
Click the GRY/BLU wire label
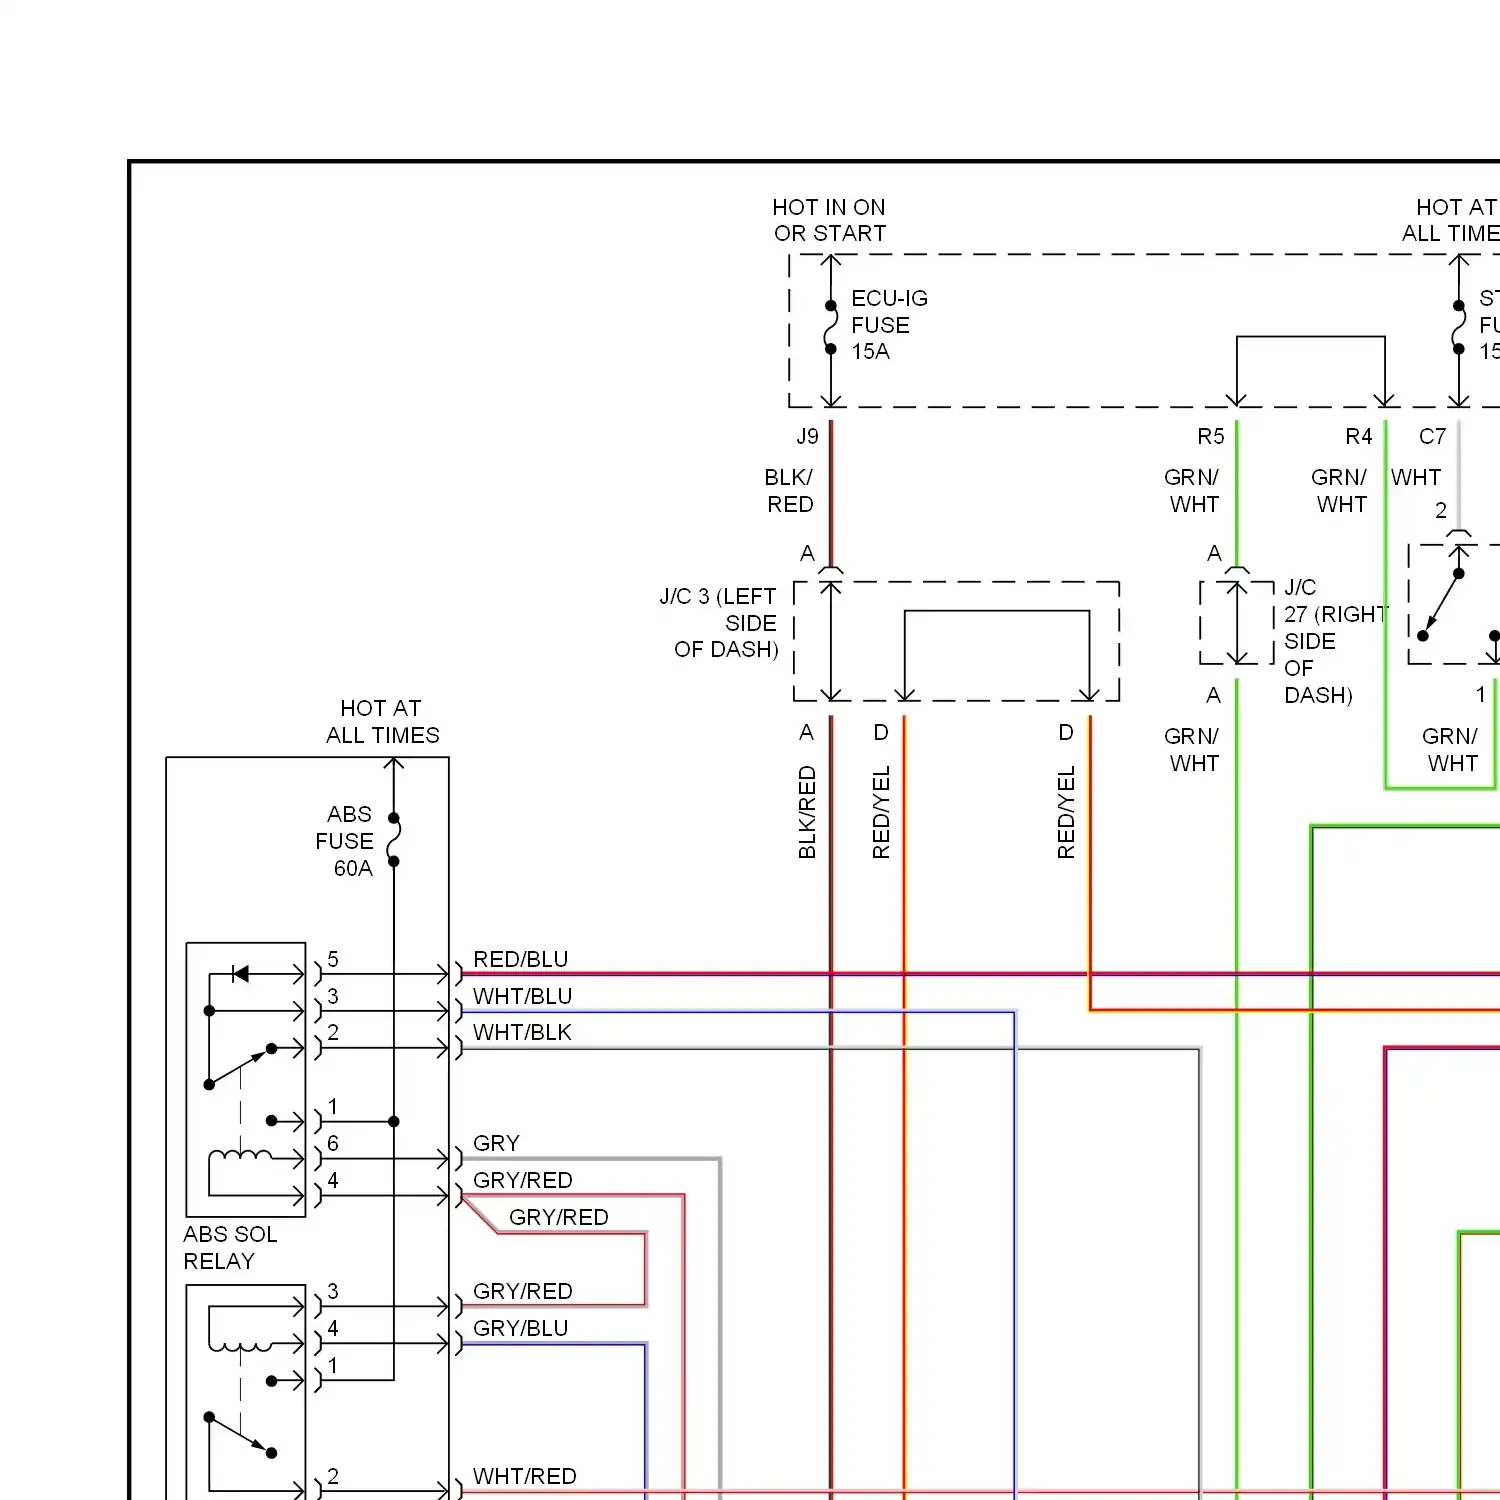click(x=520, y=1328)
